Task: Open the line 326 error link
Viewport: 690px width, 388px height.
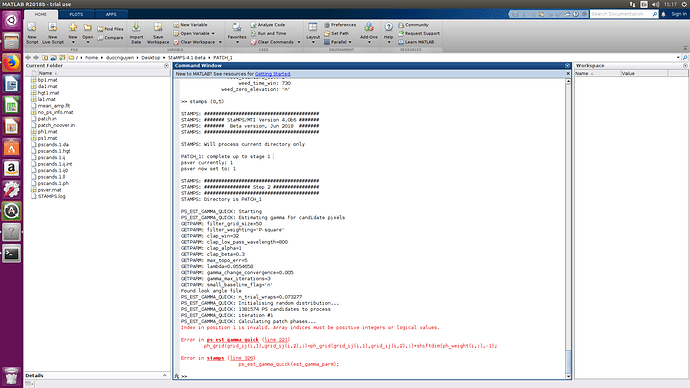Action: [242, 358]
